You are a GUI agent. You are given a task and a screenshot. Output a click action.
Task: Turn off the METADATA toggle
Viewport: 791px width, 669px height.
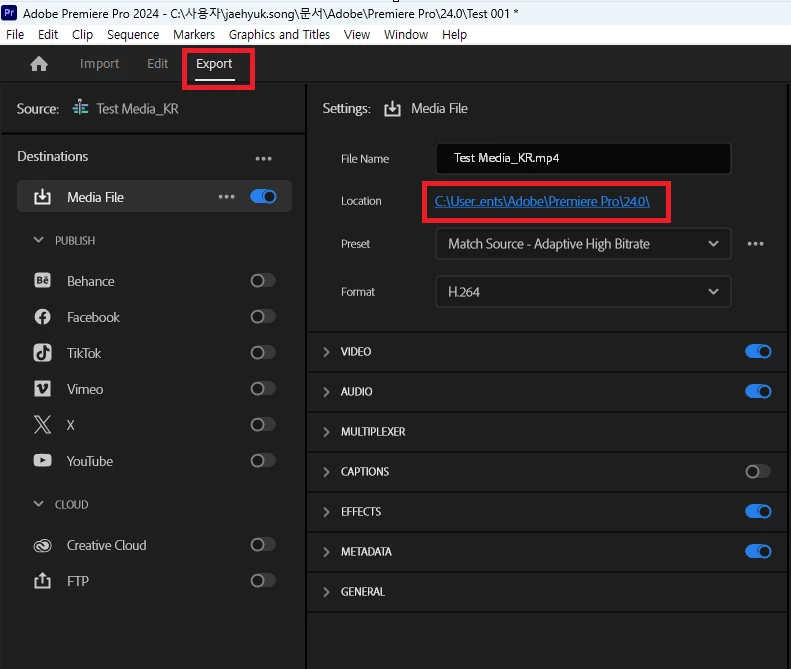(x=758, y=551)
